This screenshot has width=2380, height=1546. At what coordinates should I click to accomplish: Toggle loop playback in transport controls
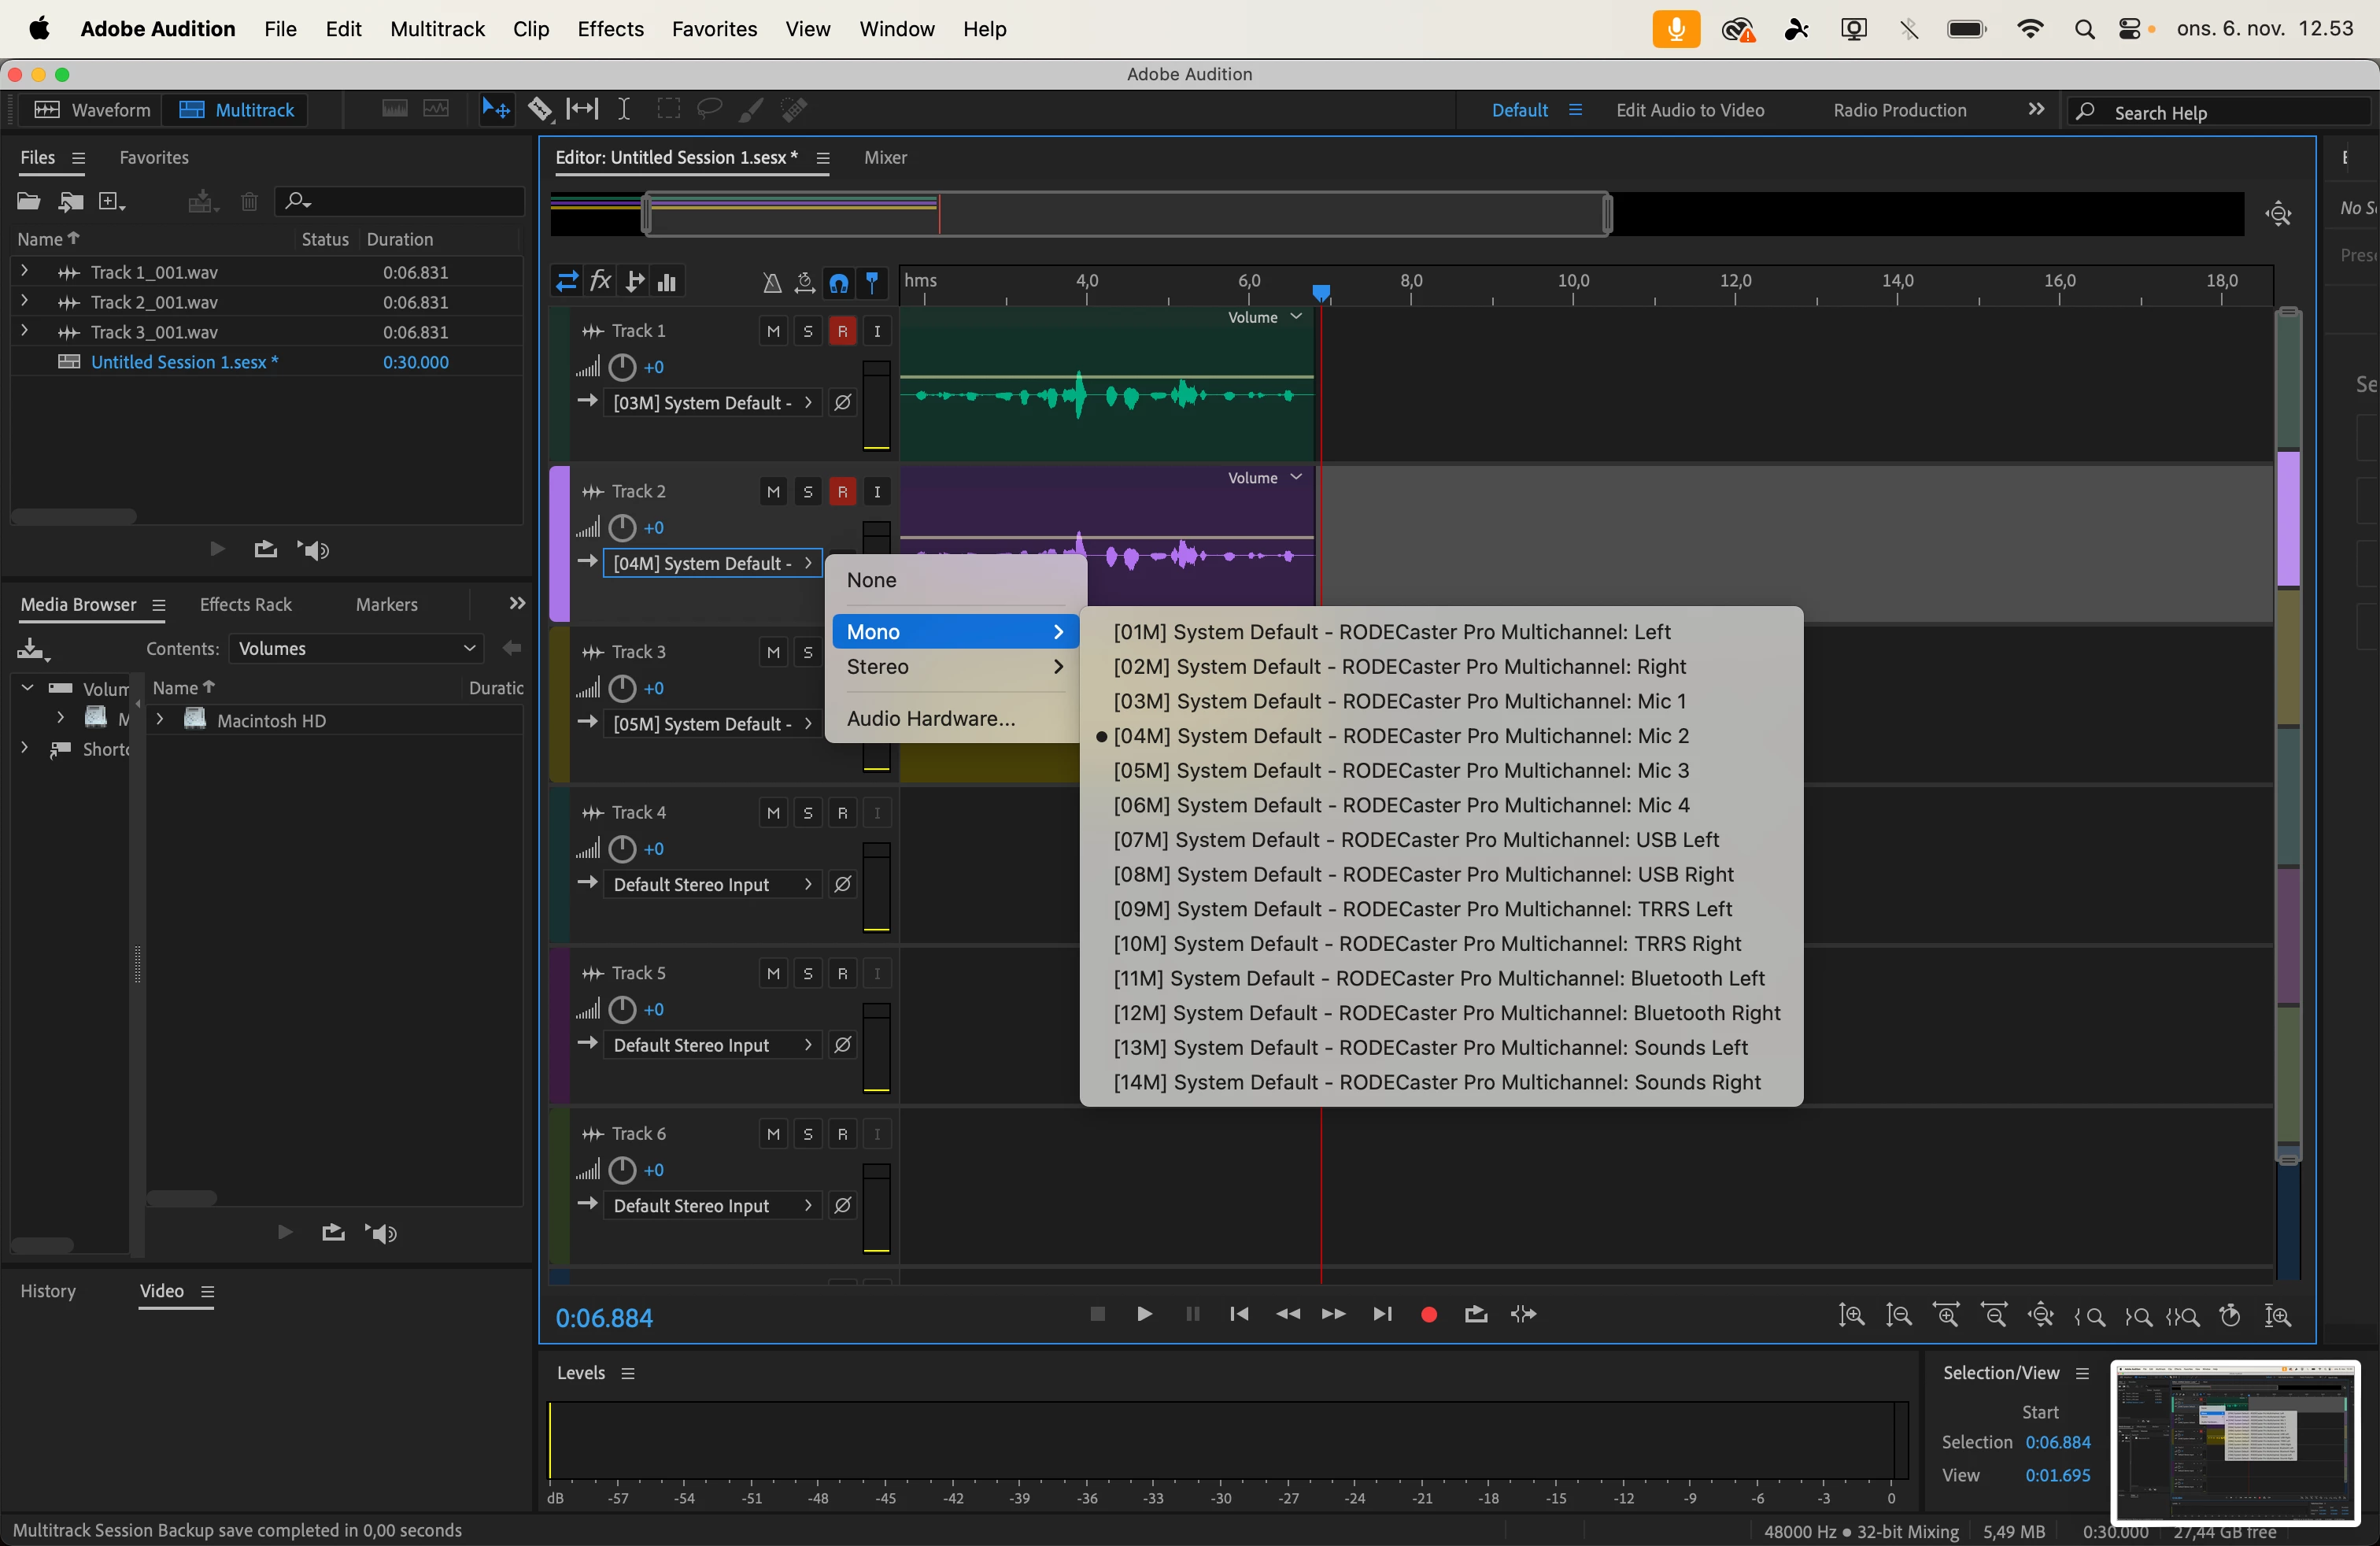[x=1475, y=1315]
